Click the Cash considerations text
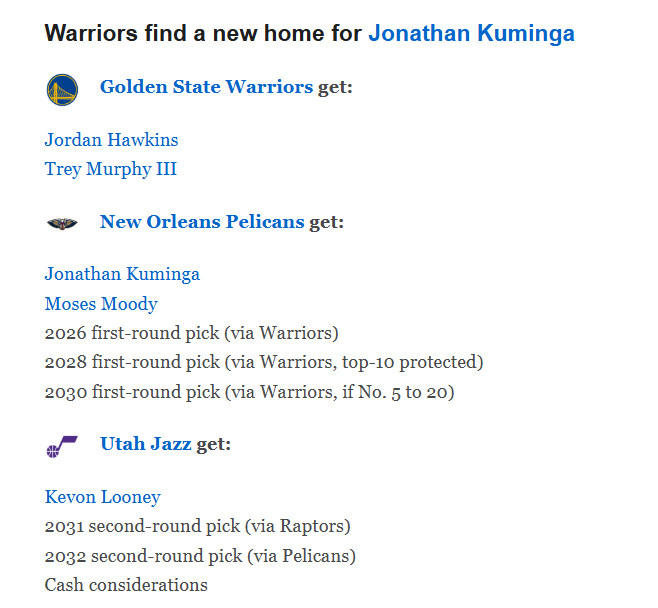The image size is (658, 608). pyautogui.click(x=126, y=585)
